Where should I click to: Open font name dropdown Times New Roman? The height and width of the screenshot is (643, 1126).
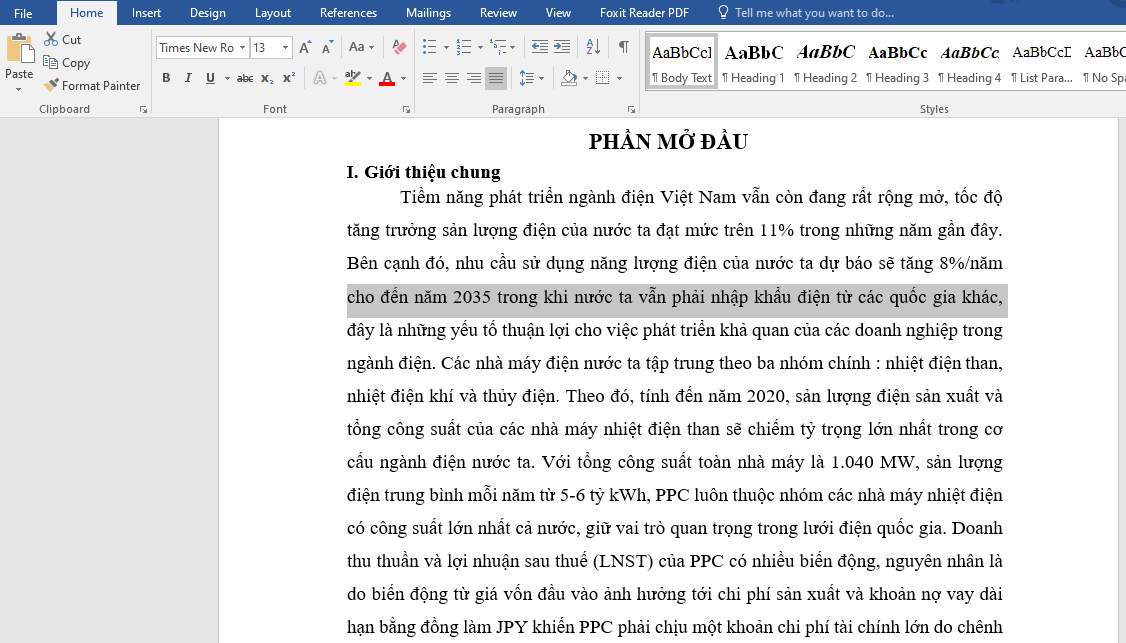click(243, 47)
